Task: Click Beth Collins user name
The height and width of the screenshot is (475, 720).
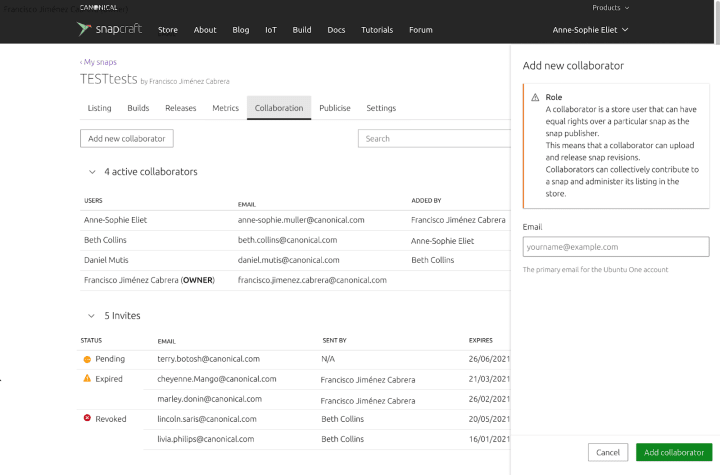Action: [x=105, y=240]
